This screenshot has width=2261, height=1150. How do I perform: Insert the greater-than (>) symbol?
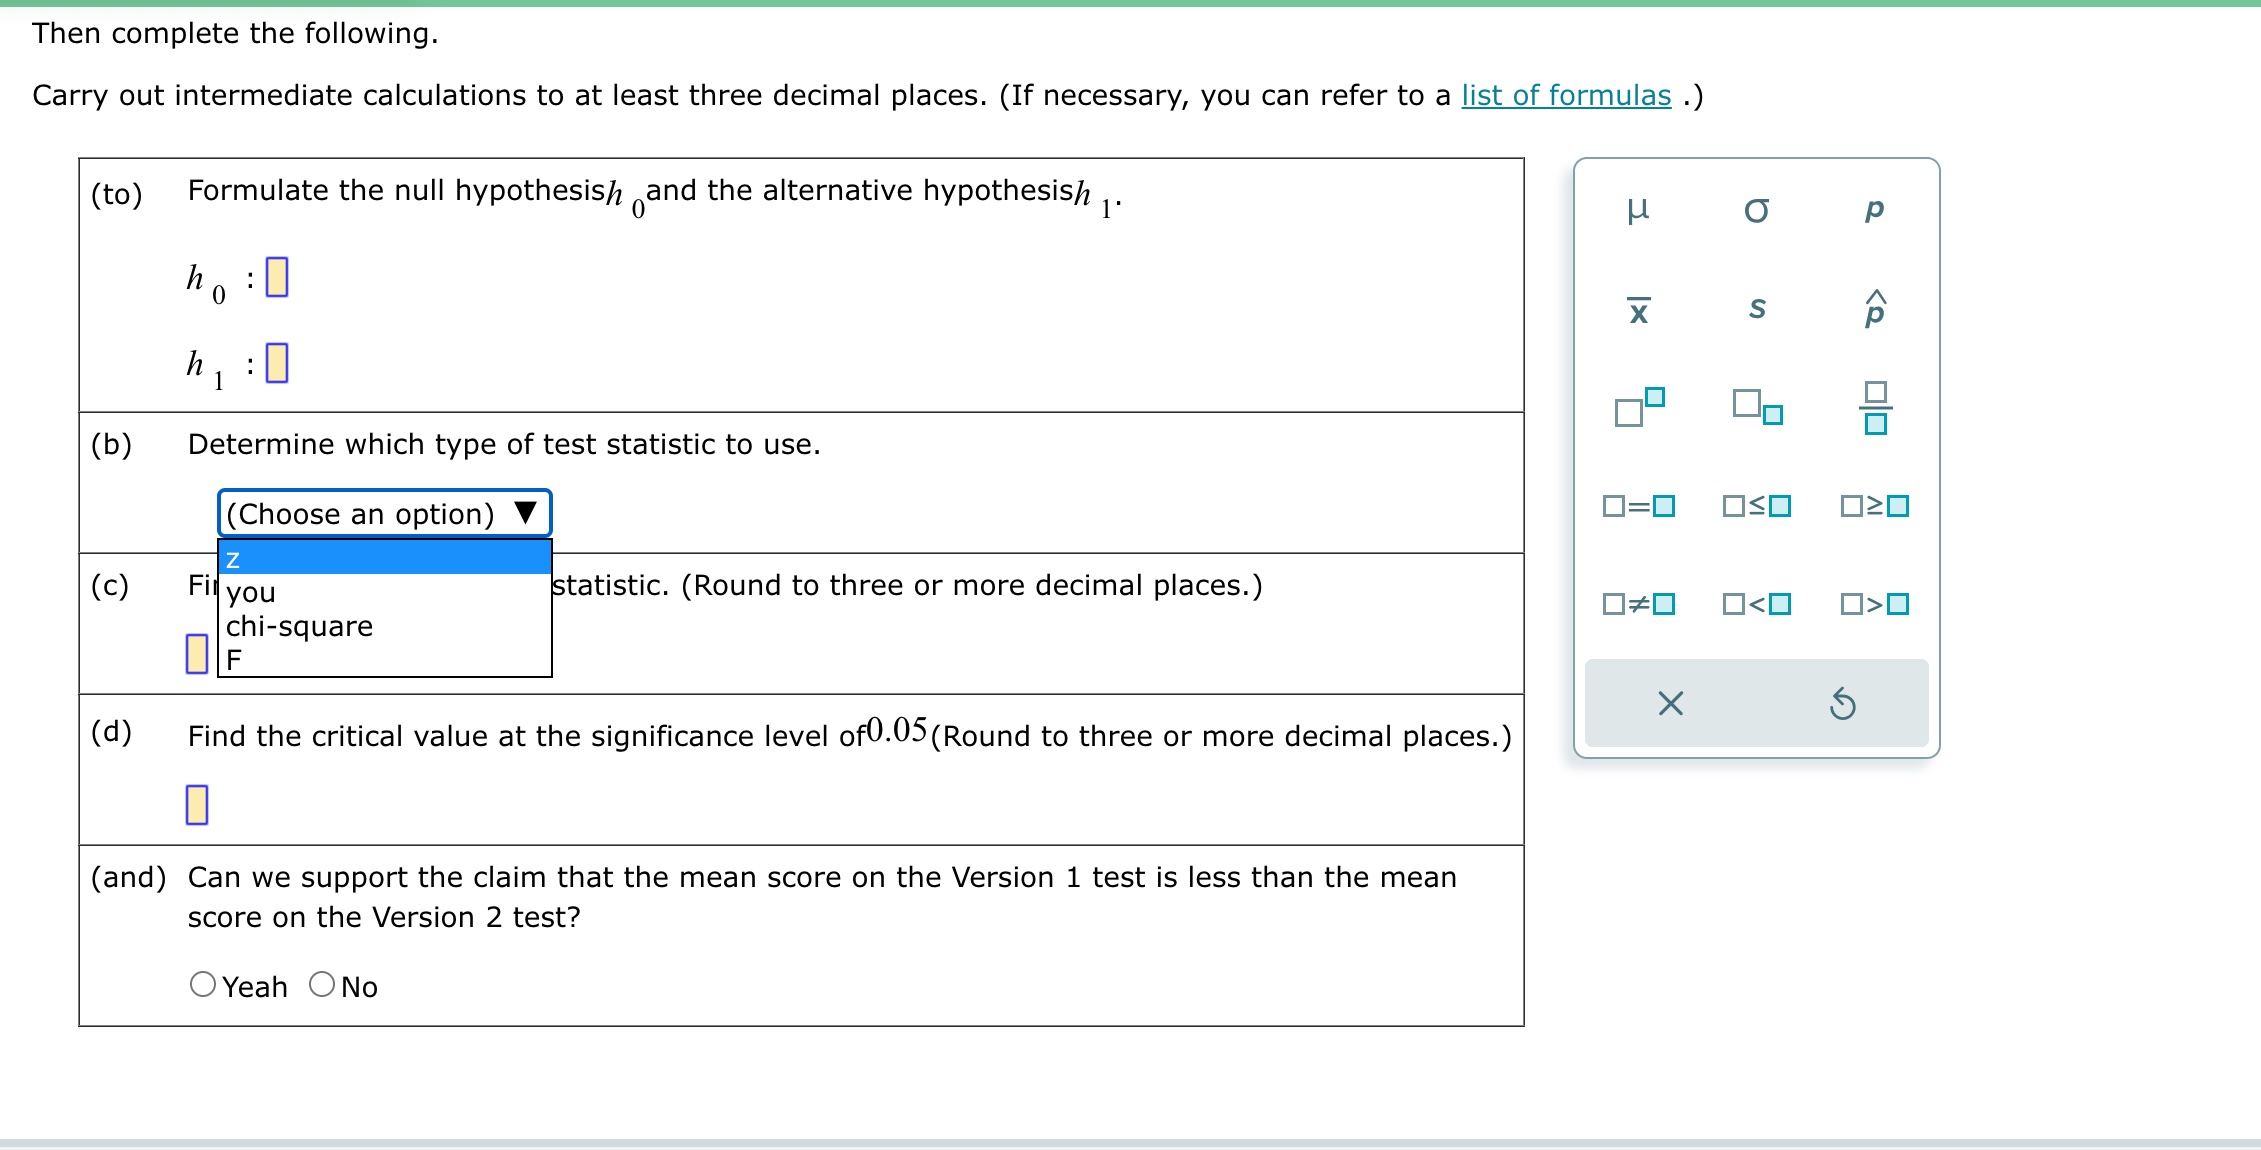(x=1876, y=603)
